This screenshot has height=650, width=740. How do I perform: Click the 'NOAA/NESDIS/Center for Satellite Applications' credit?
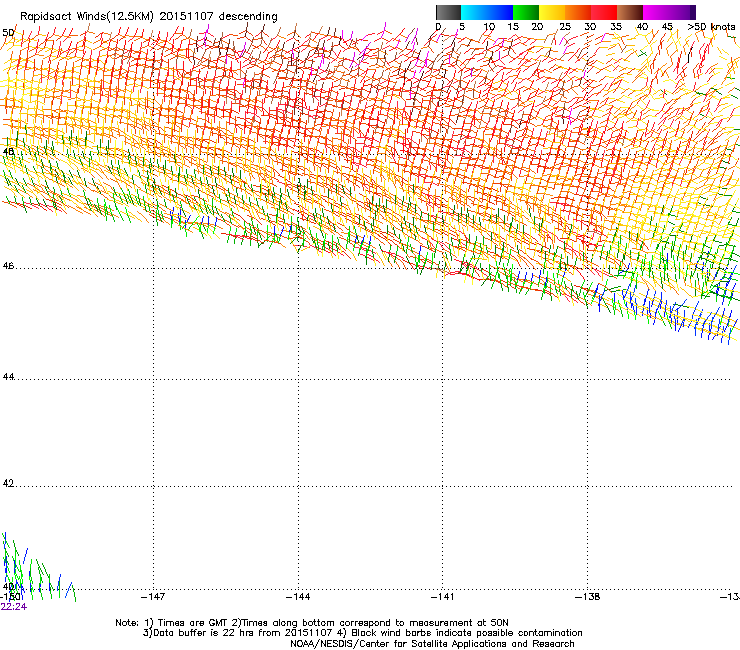pos(400,644)
